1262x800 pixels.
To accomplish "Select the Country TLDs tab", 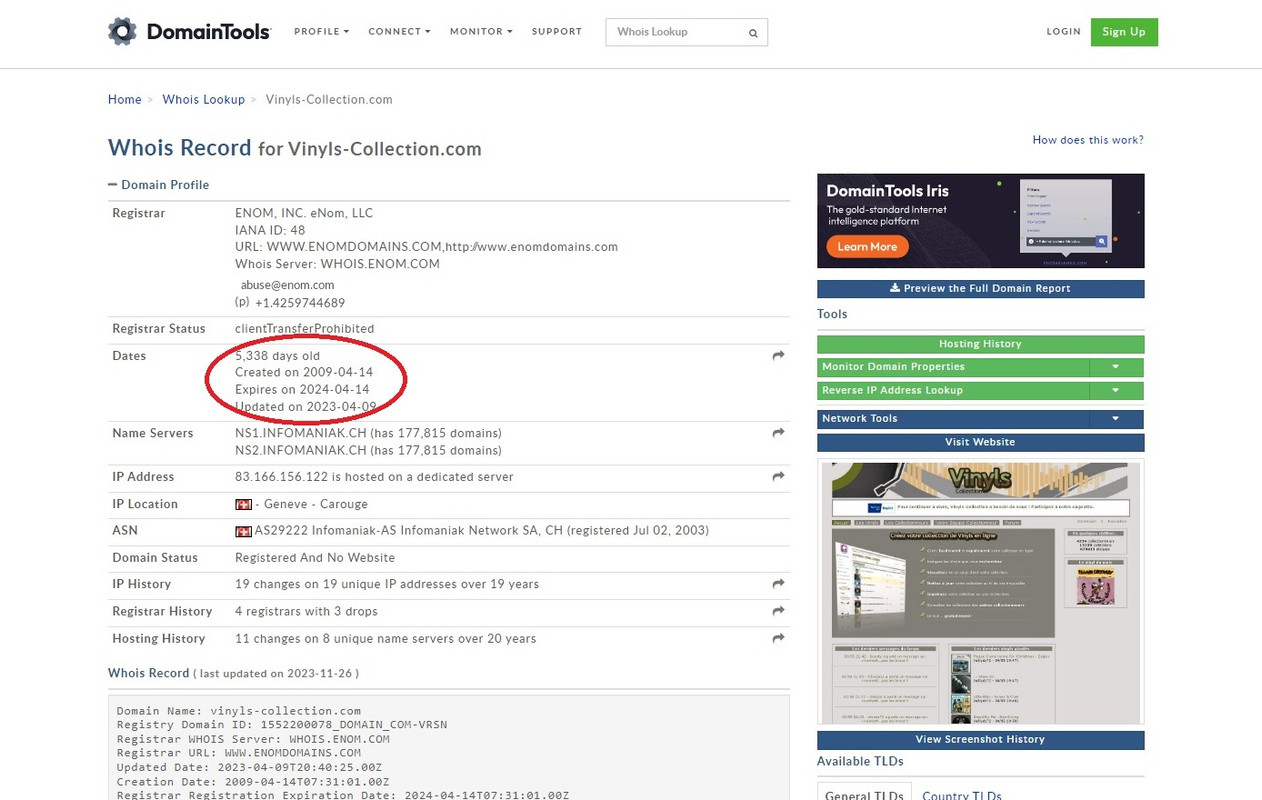I will 962,795.
